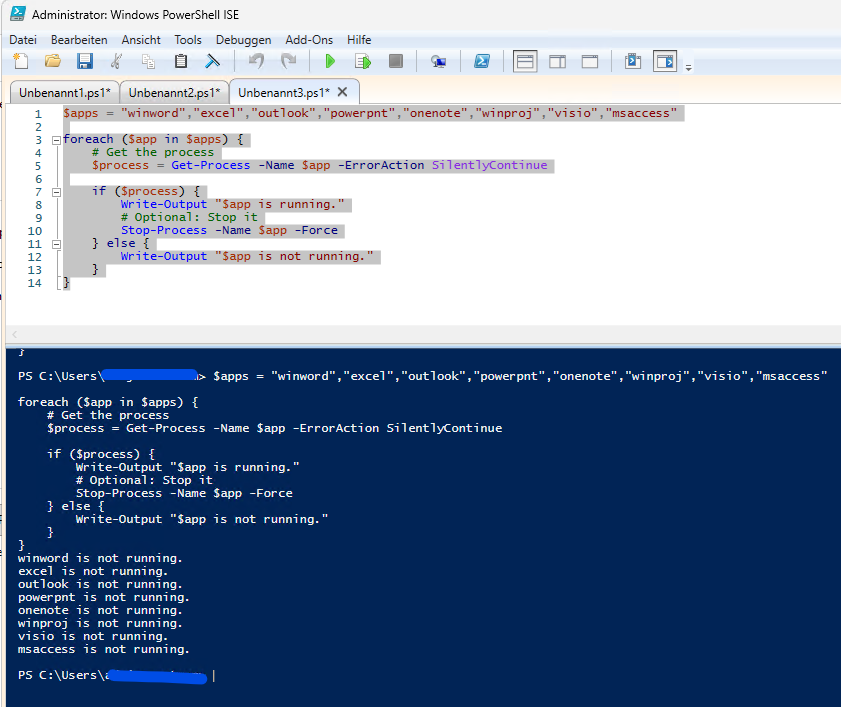
Task: Maximize script pane layout icon
Action: point(590,62)
